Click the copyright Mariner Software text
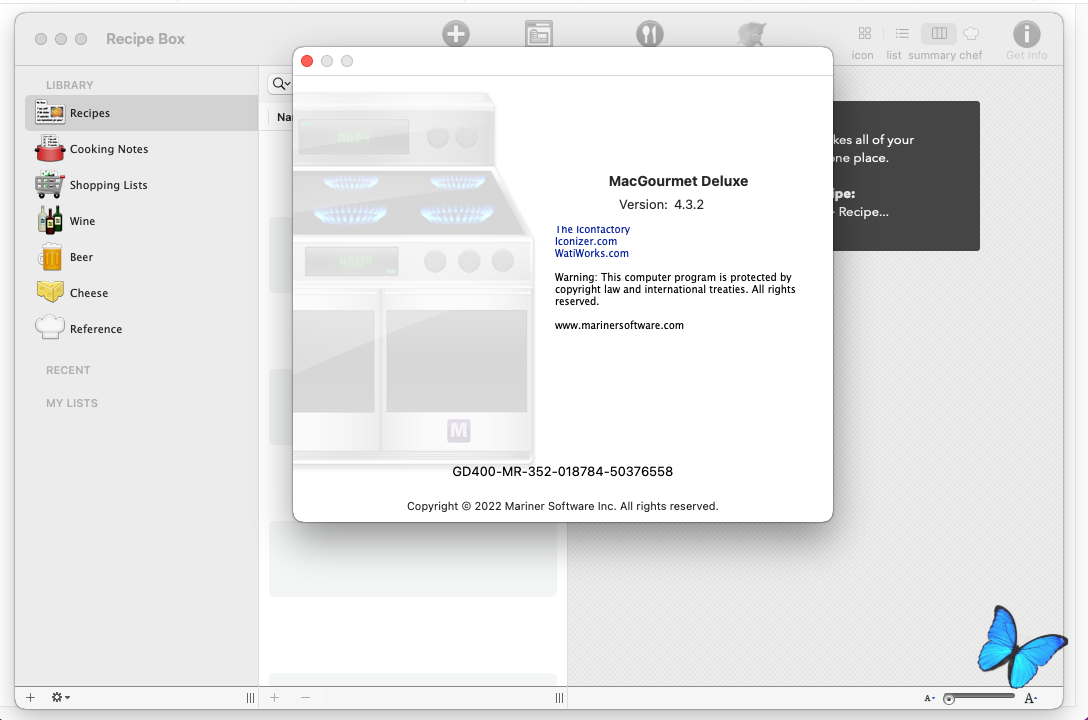The height and width of the screenshot is (720, 1088). point(563,506)
